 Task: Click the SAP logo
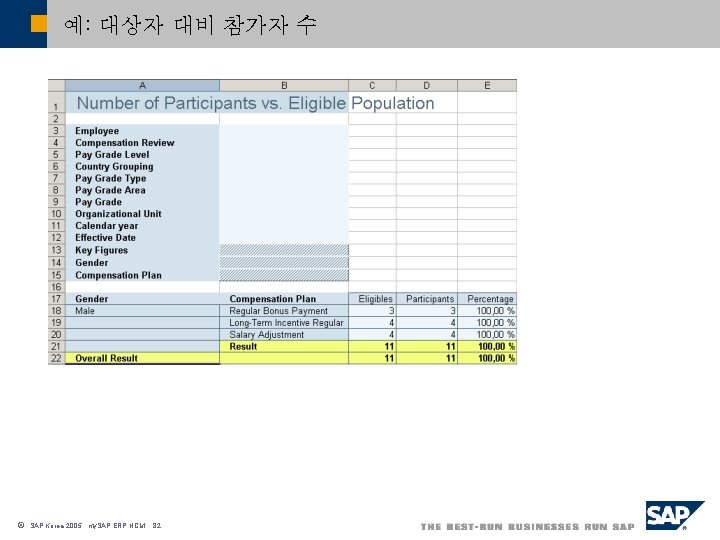coord(675,515)
